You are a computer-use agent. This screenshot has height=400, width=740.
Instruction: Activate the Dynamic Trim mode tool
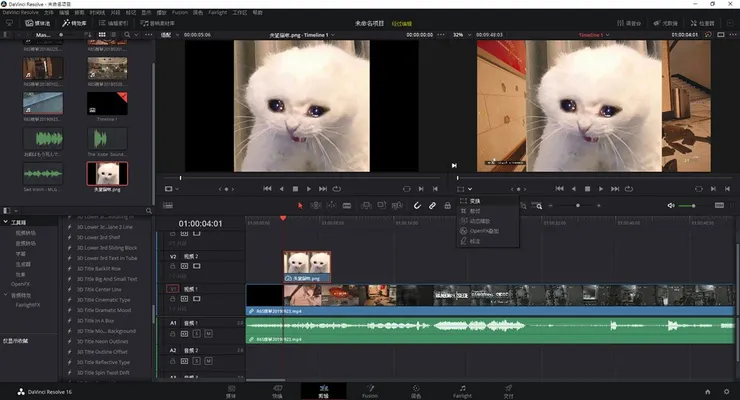331,206
